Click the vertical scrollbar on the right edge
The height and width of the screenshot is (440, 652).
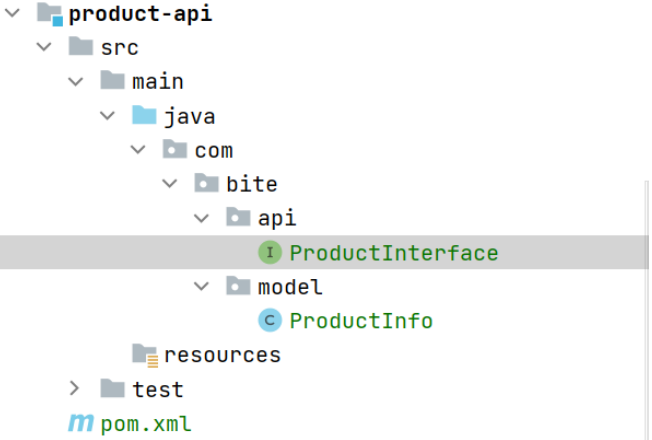647,308
